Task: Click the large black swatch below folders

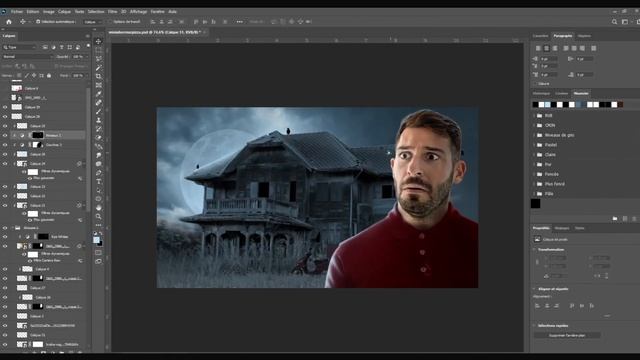Action: point(536,203)
